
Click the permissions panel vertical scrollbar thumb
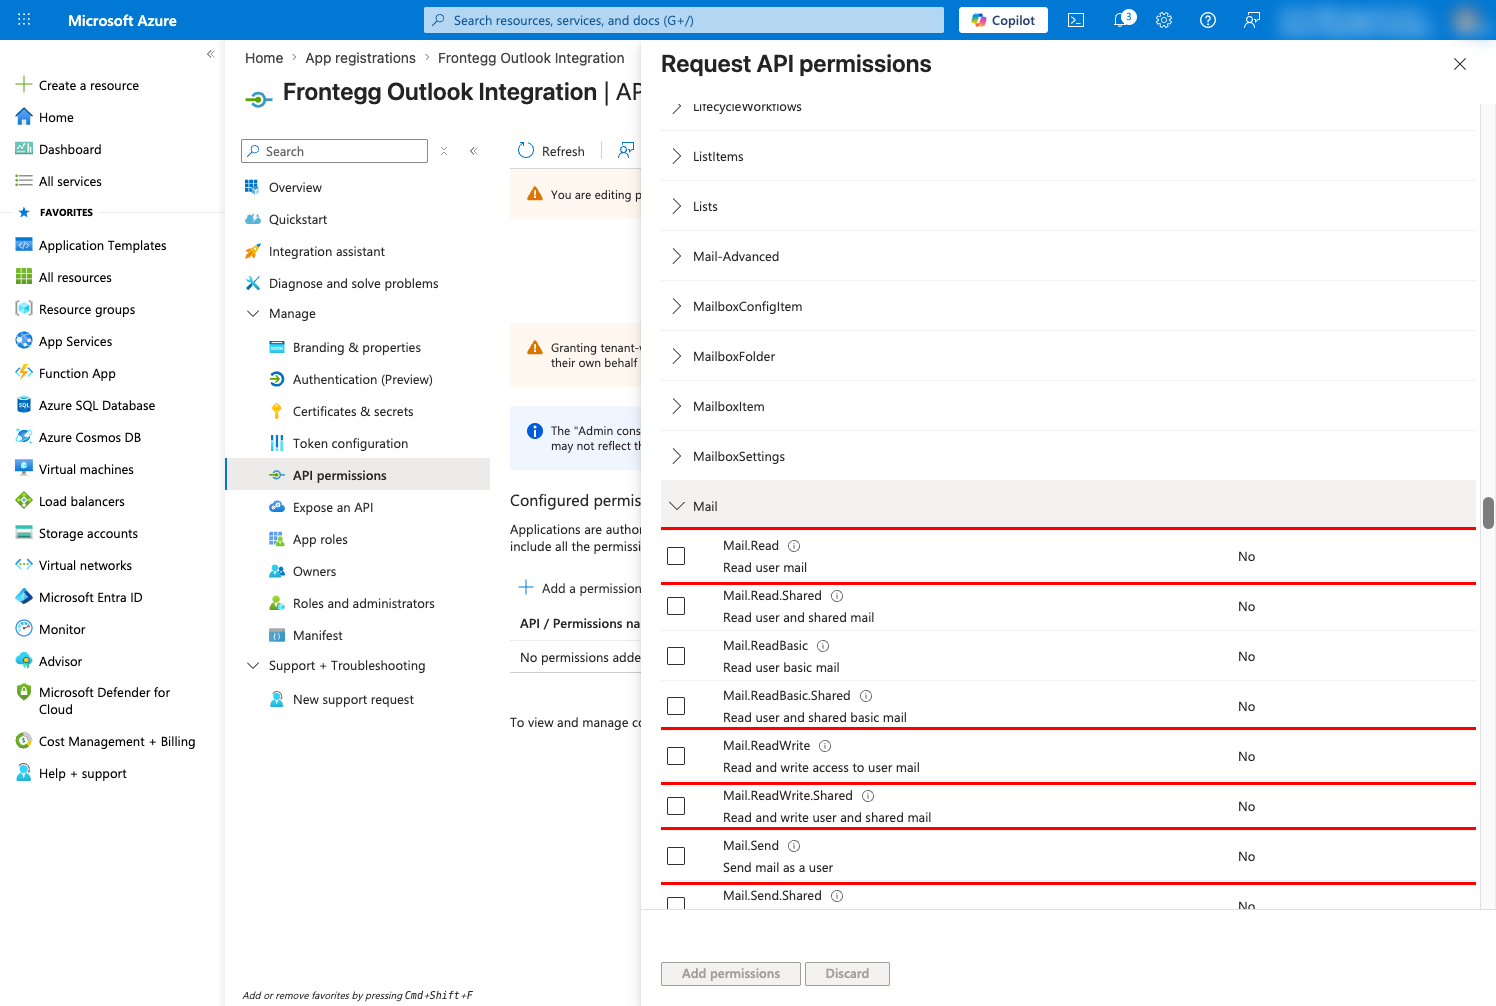pyautogui.click(x=1488, y=513)
